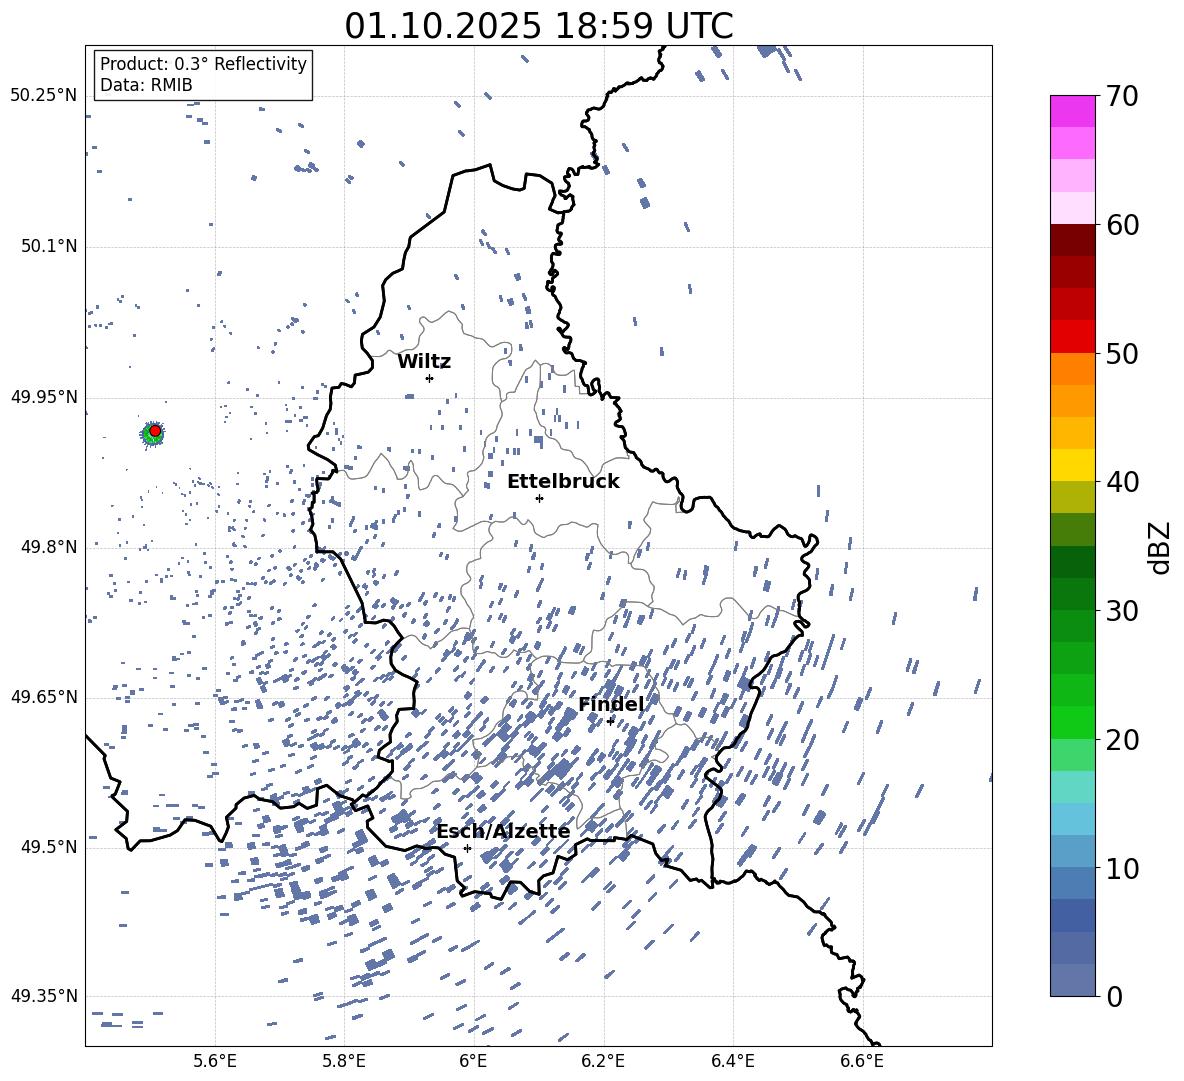Click the colorbar tick label 40

(x=1123, y=482)
